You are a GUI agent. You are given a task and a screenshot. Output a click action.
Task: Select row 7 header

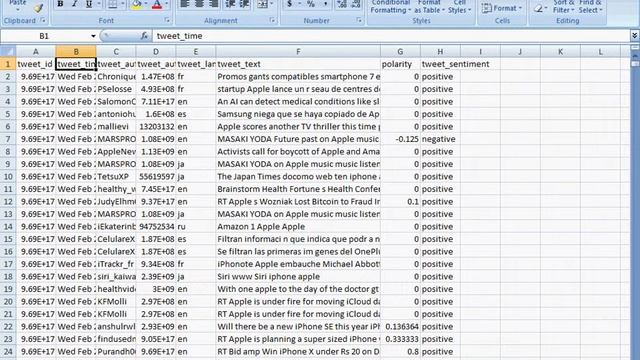[8, 139]
